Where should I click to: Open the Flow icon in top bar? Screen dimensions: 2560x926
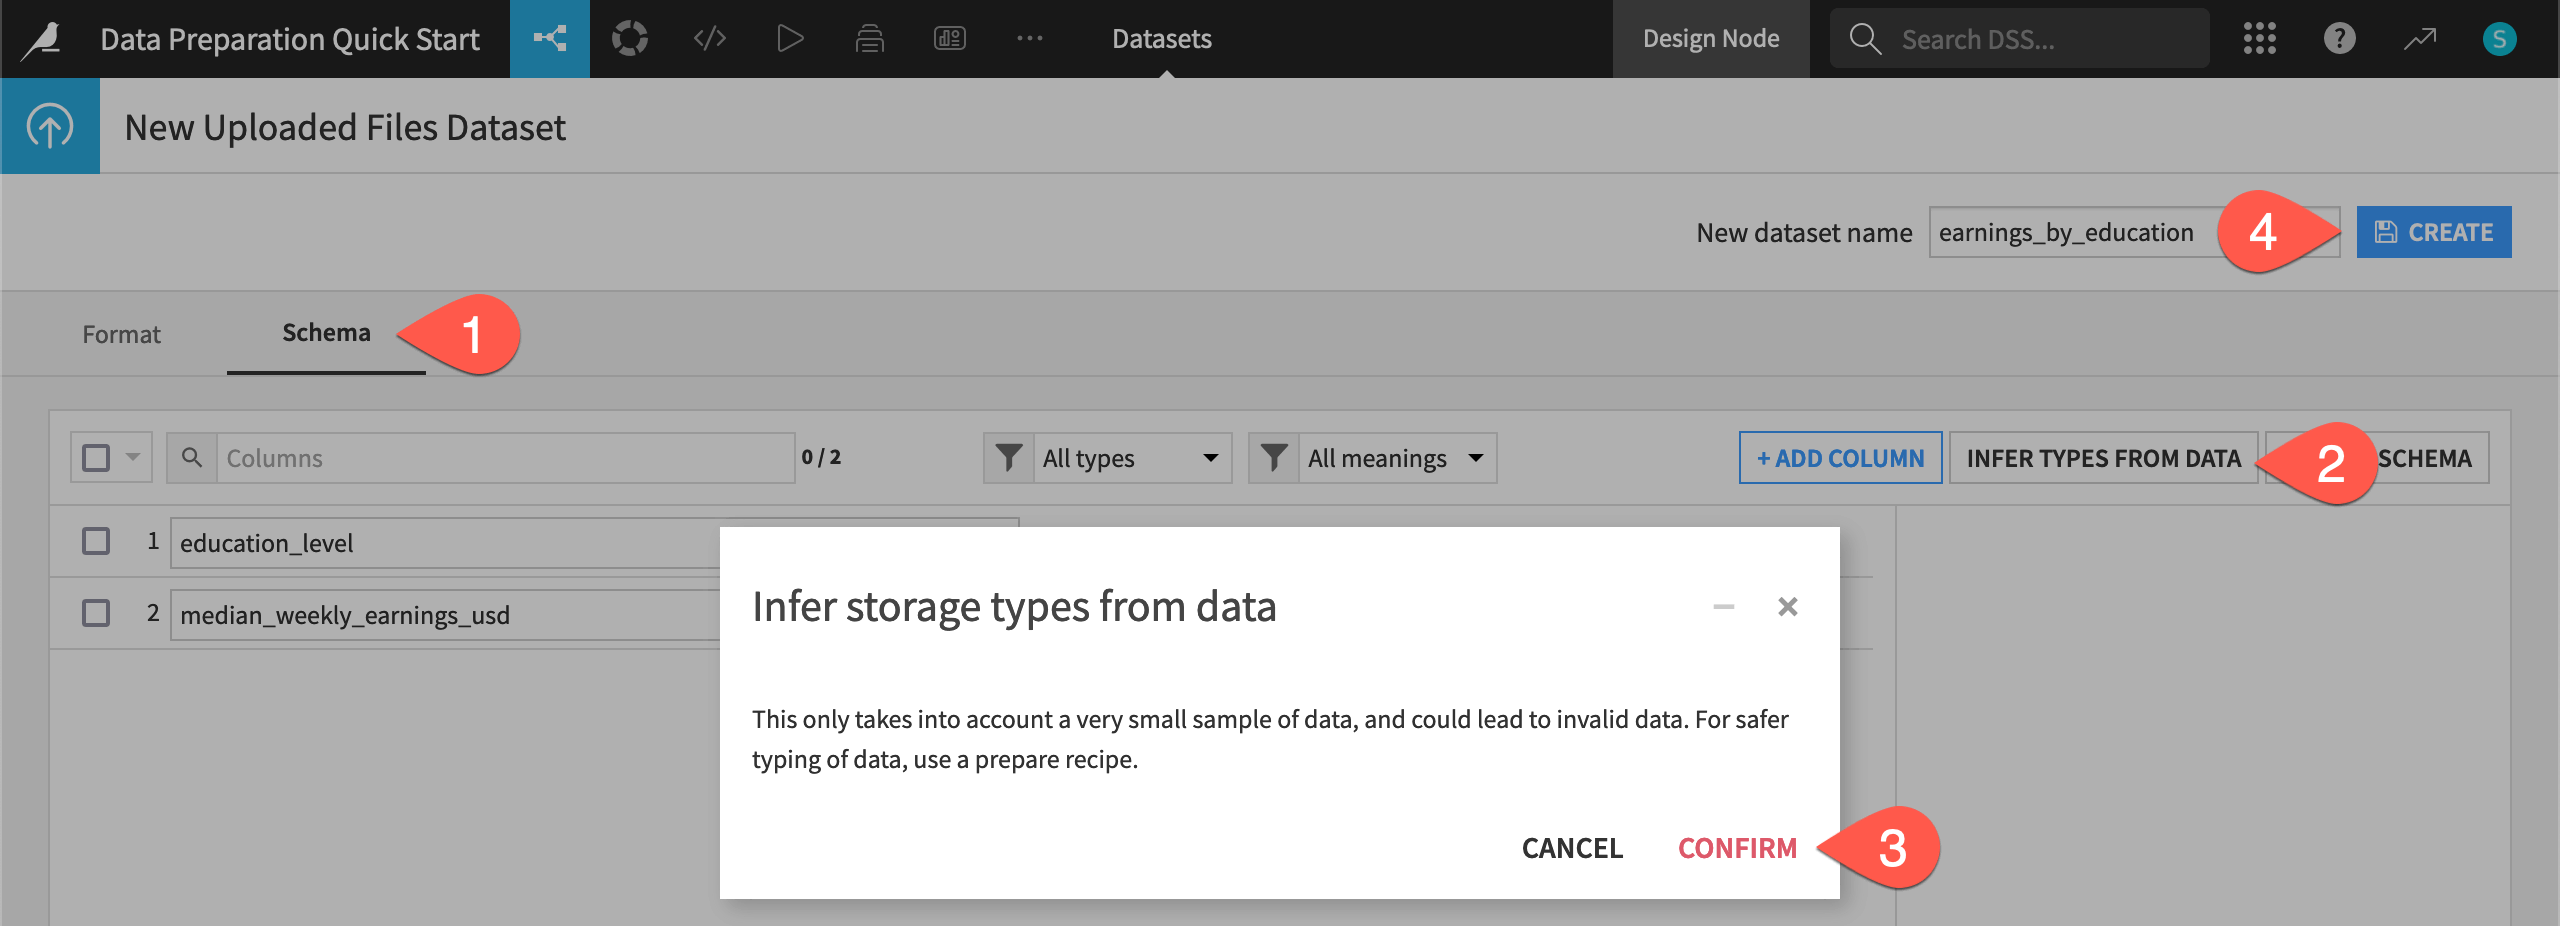[550, 39]
